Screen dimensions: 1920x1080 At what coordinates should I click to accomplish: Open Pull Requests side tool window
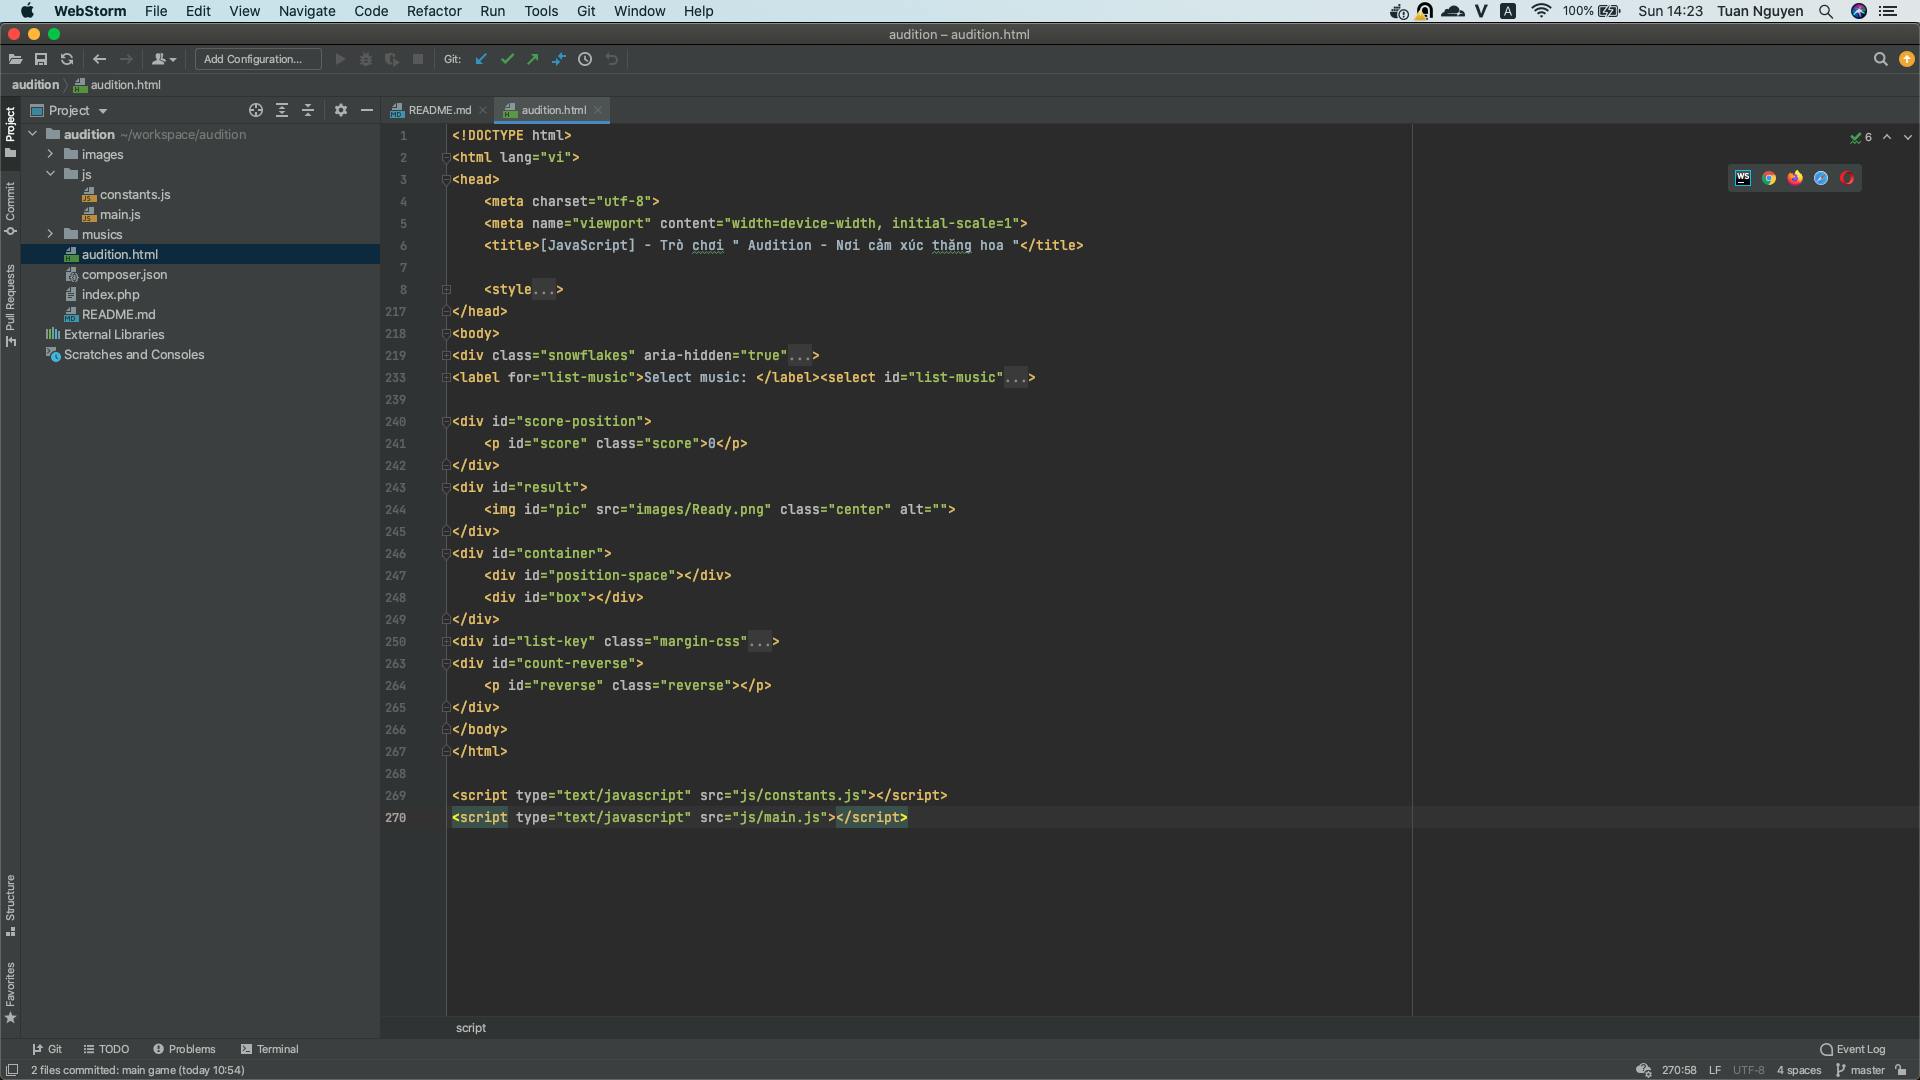coord(10,305)
